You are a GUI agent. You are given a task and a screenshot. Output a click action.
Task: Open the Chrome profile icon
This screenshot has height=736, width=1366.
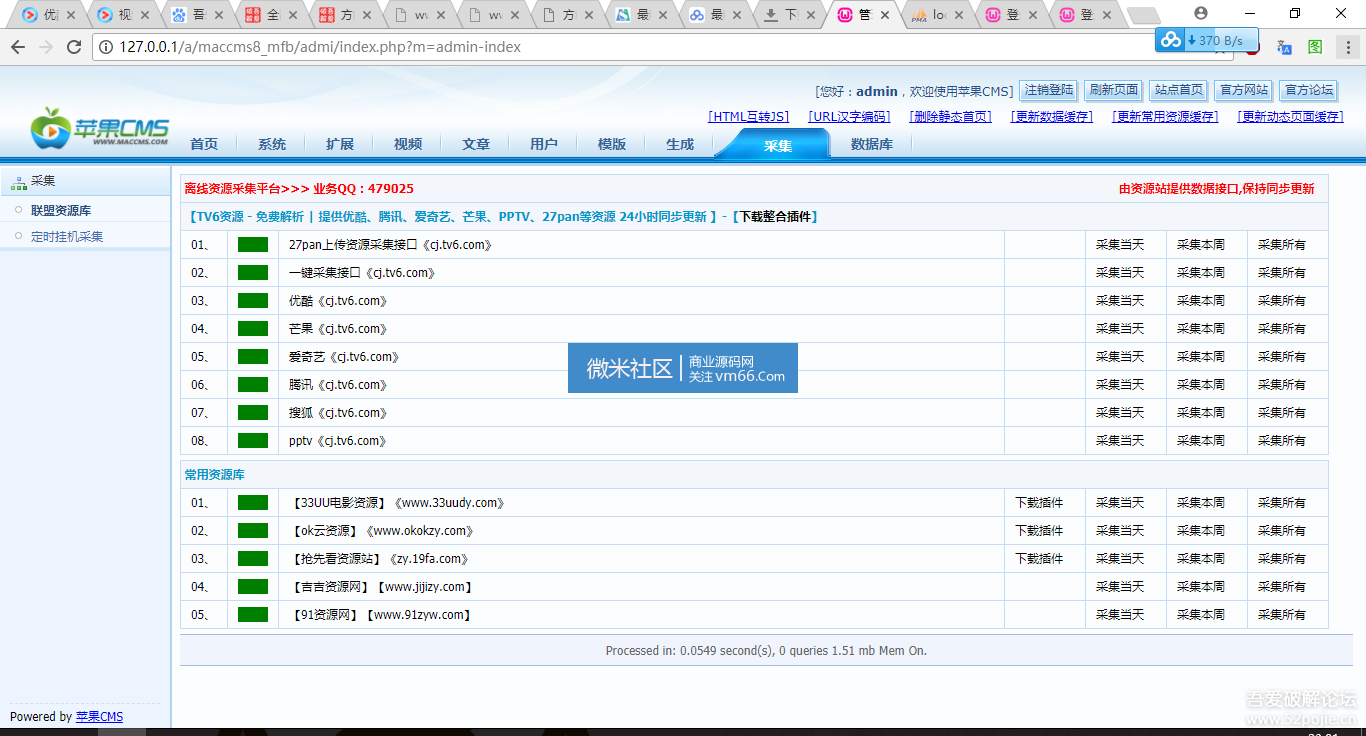coord(1201,13)
